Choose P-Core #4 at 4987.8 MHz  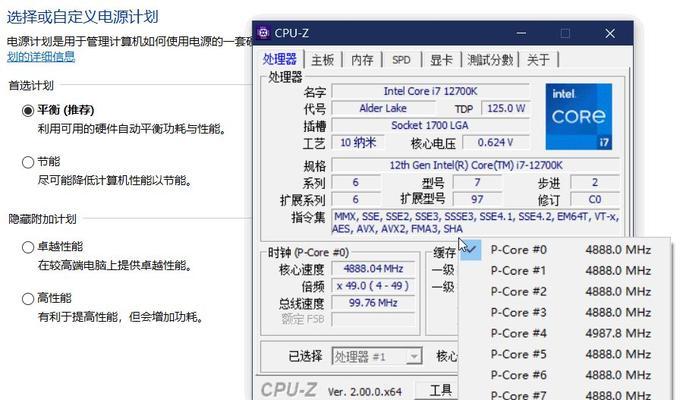(x=564, y=334)
